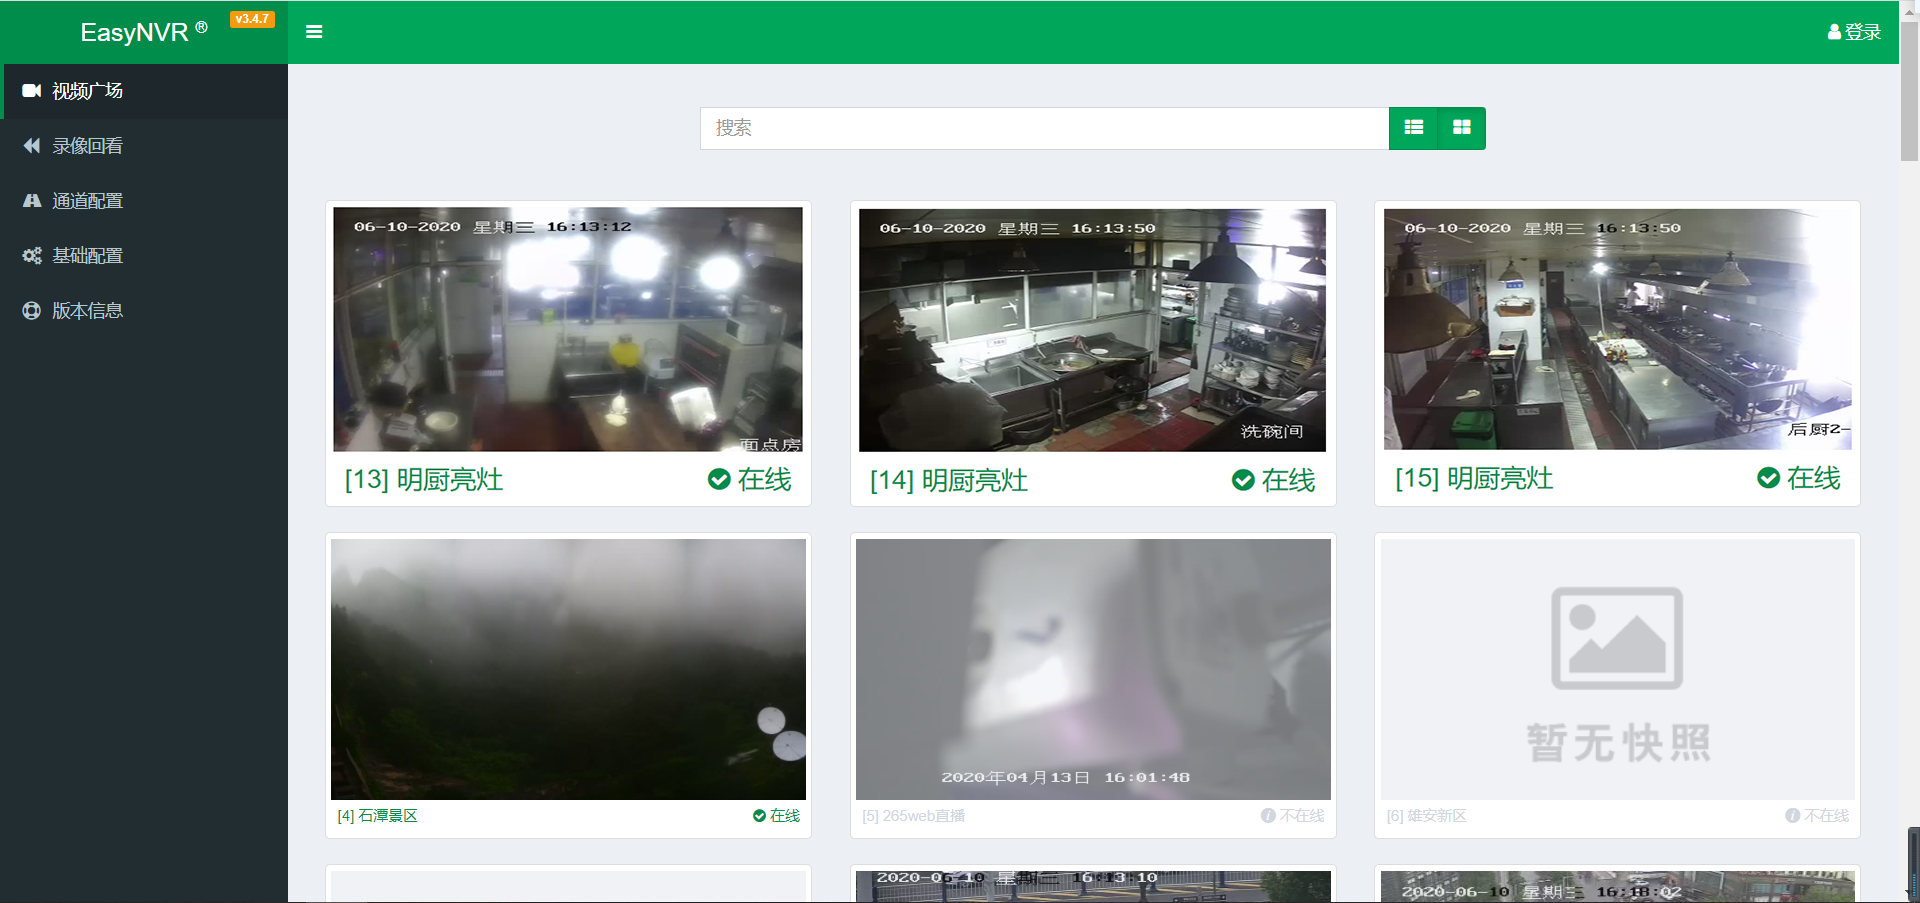This screenshot has width=1920, height=903.
Task: Select the [14] 明厨亮灶 title
Action: (x=949, y=481)
